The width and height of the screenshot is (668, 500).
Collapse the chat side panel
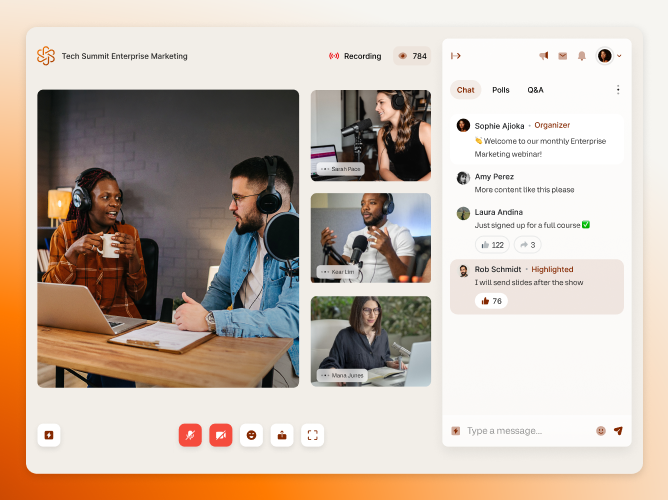456,56
